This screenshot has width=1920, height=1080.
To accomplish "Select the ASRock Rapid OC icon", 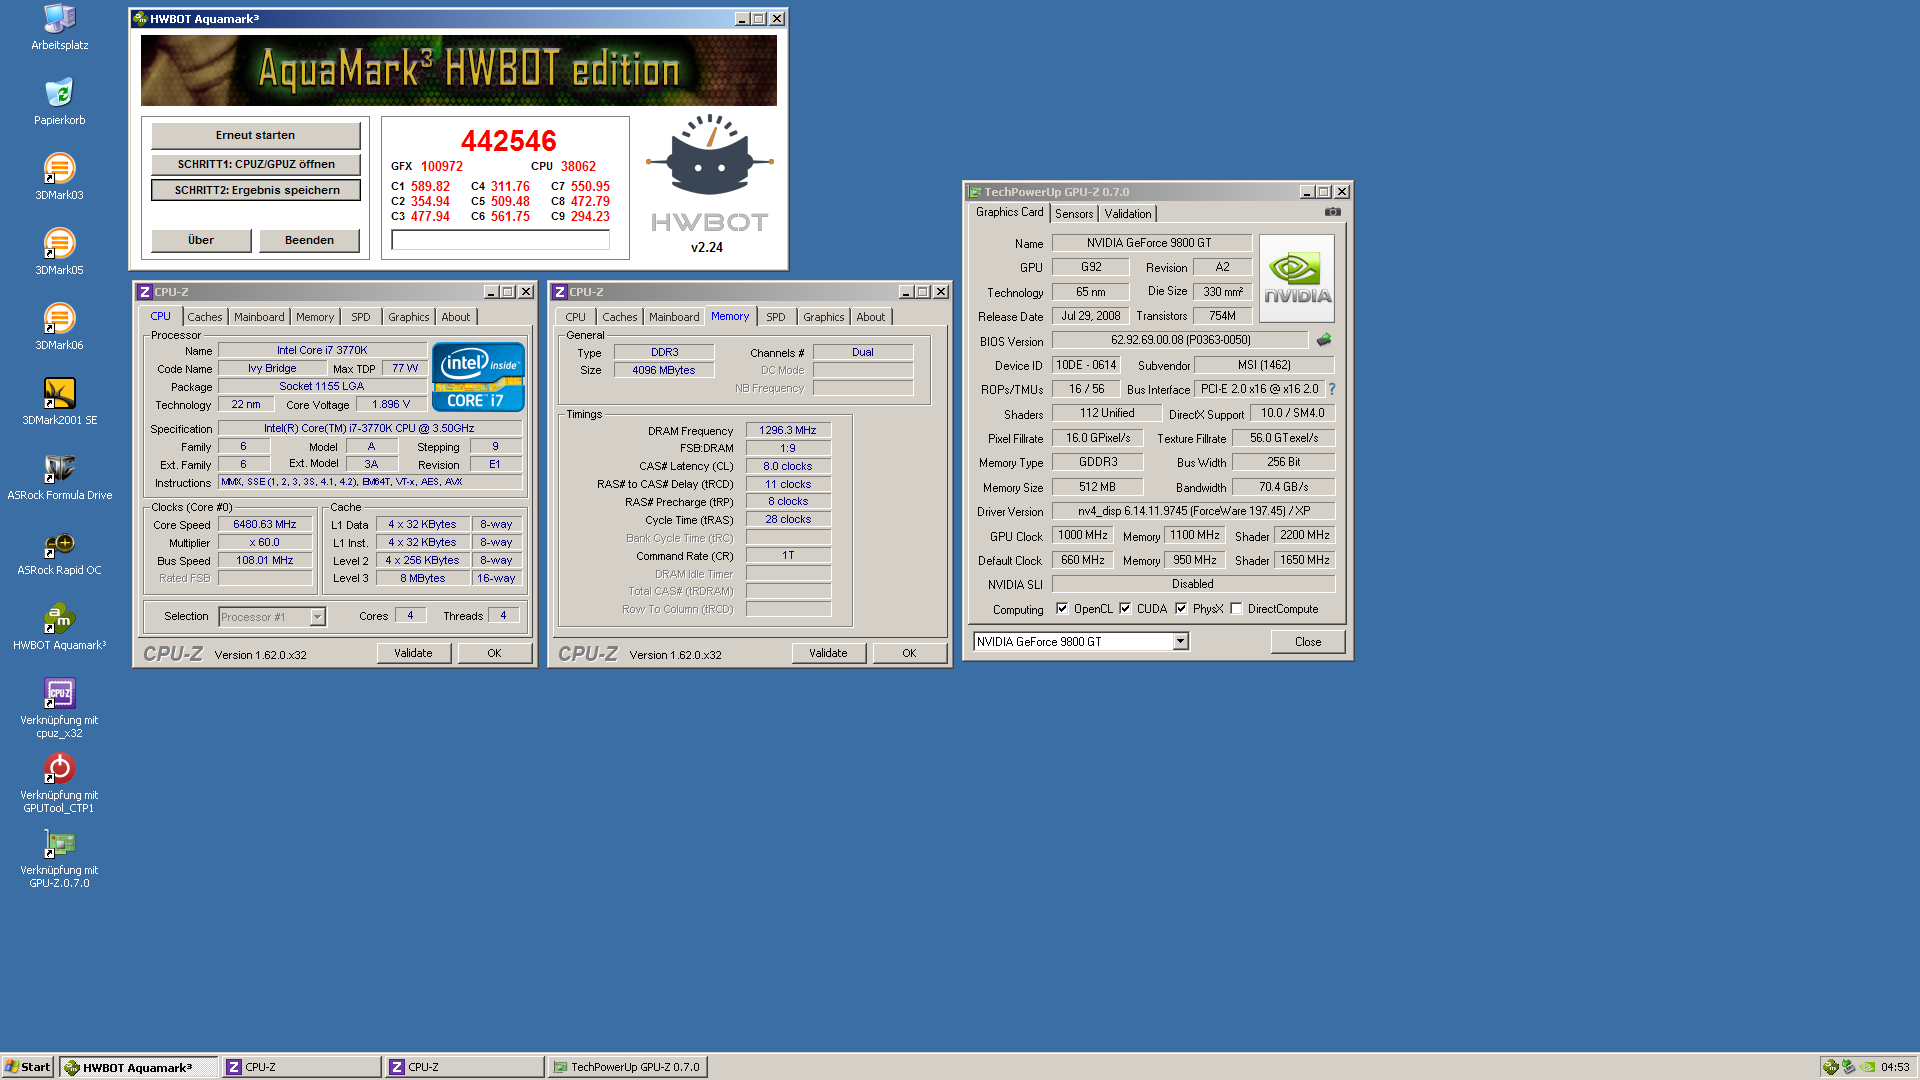I will click(x=59, y=551).
